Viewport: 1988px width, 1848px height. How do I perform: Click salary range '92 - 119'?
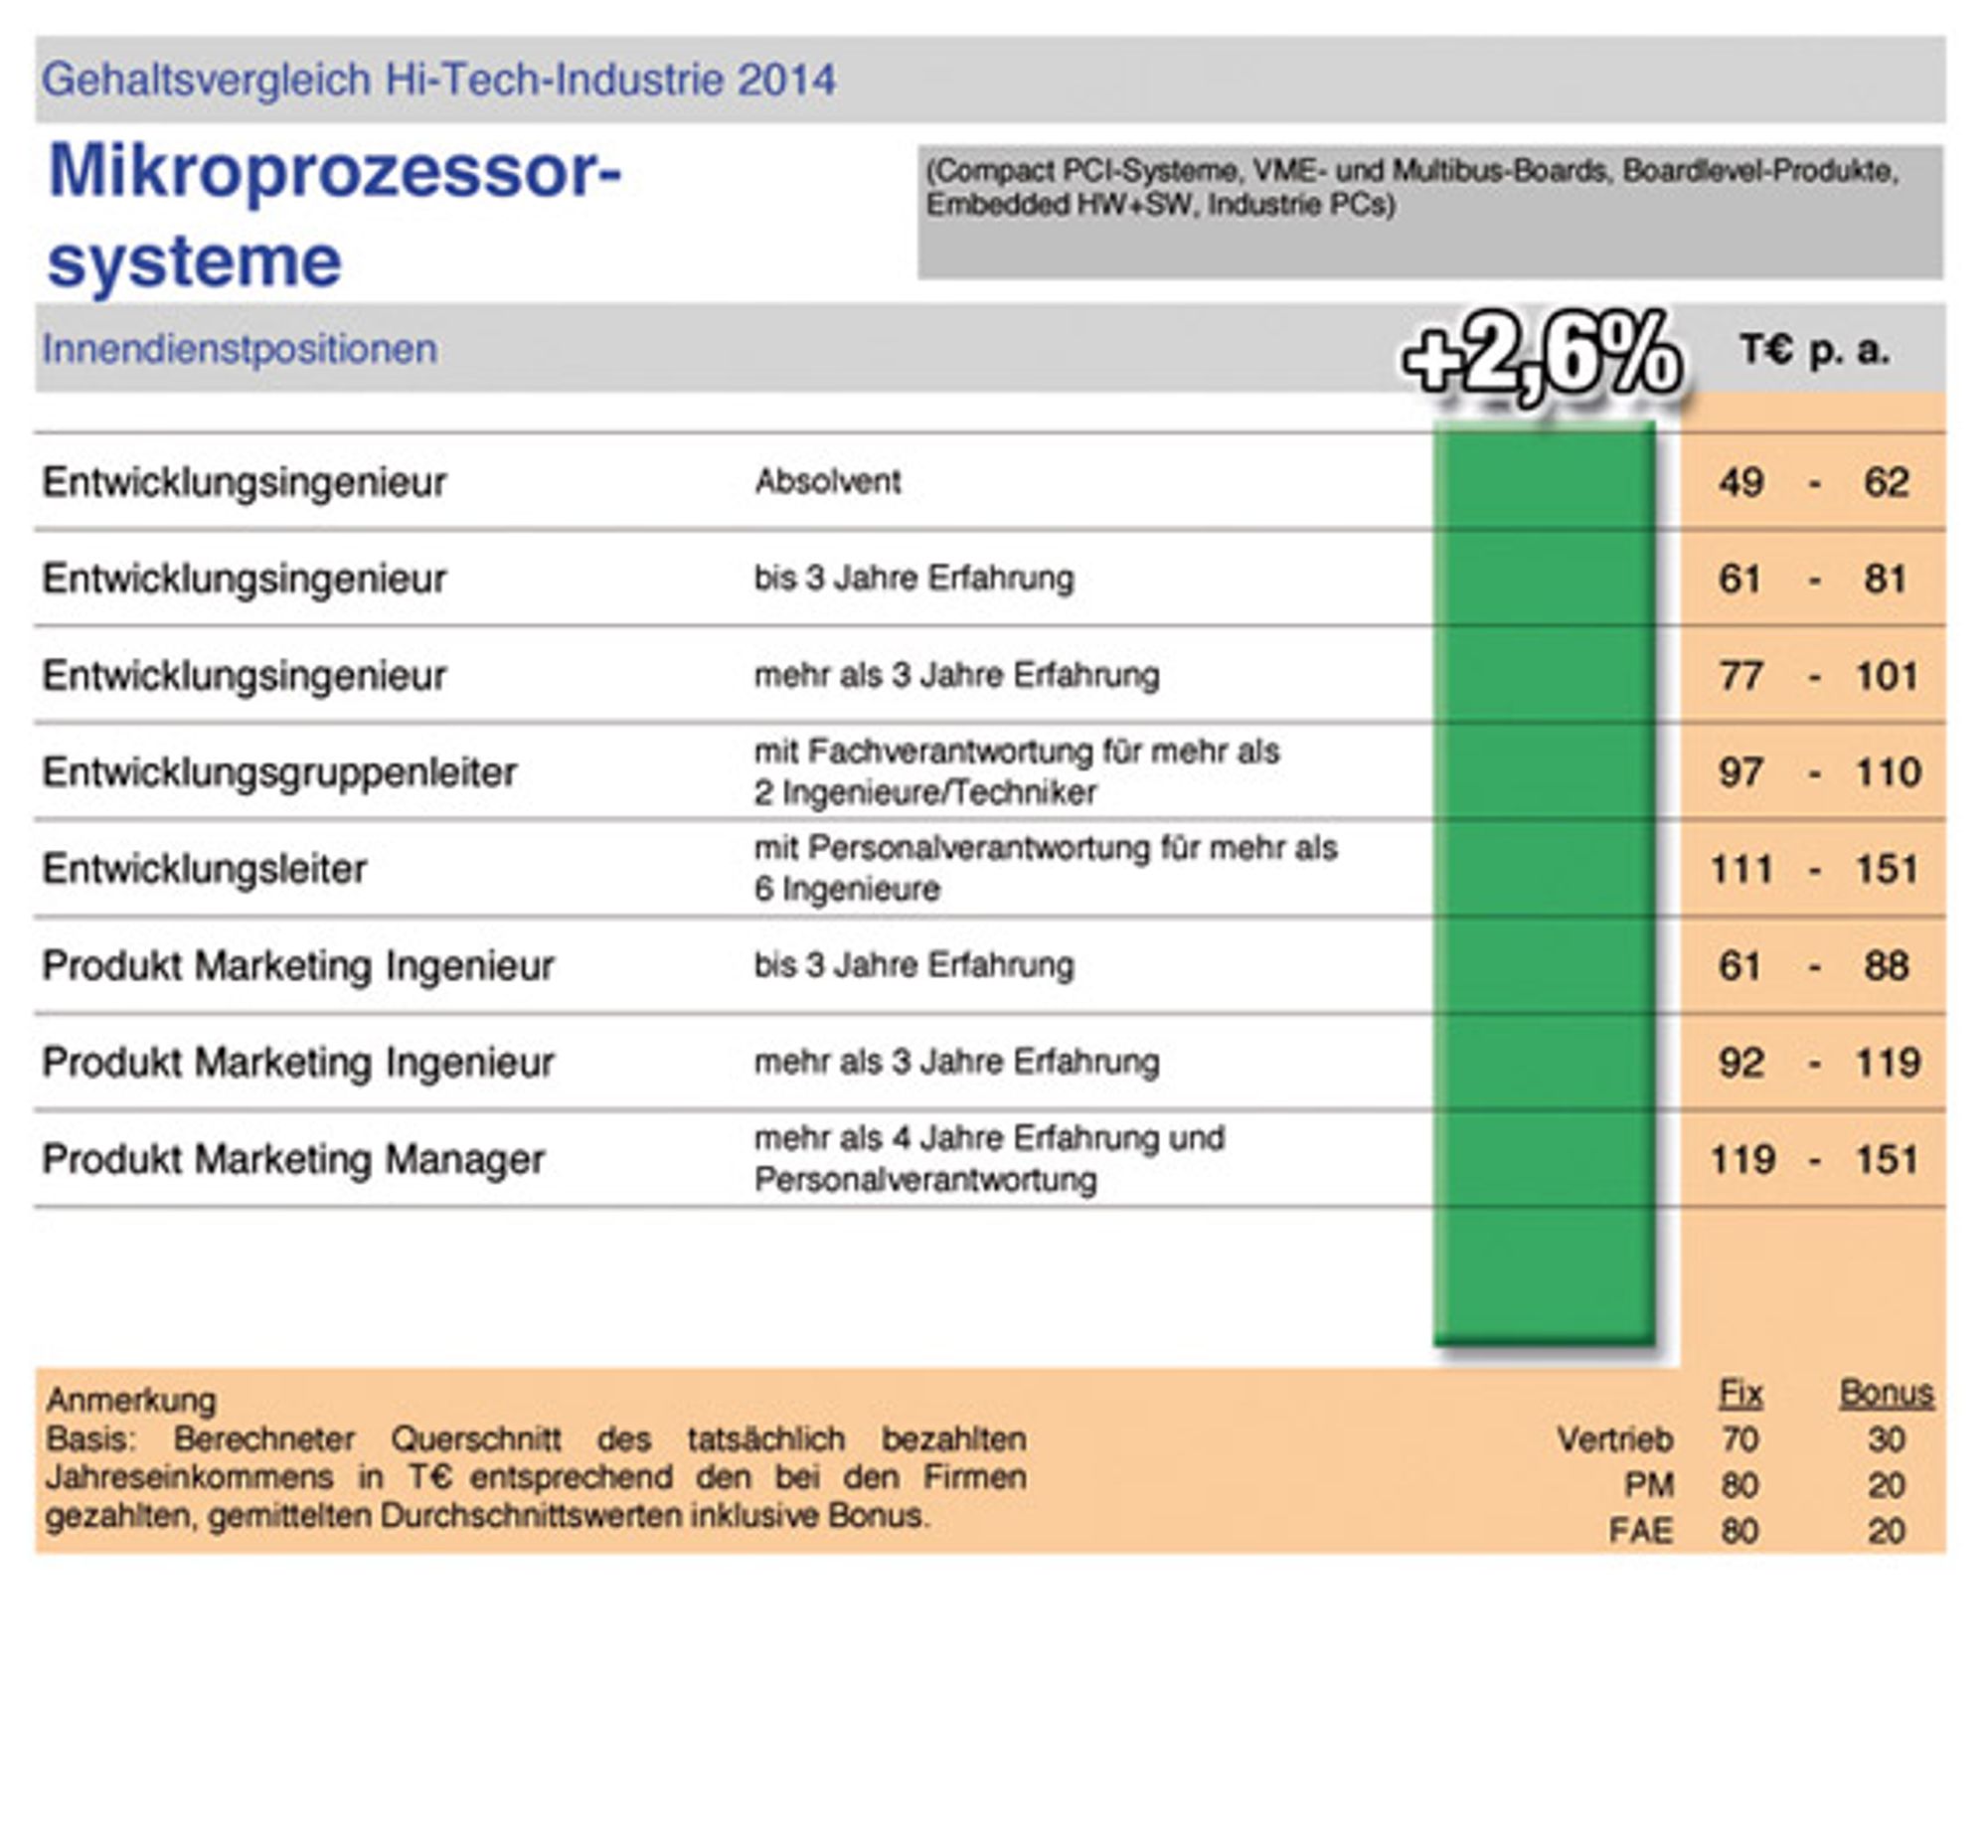pos(1819,1062)
